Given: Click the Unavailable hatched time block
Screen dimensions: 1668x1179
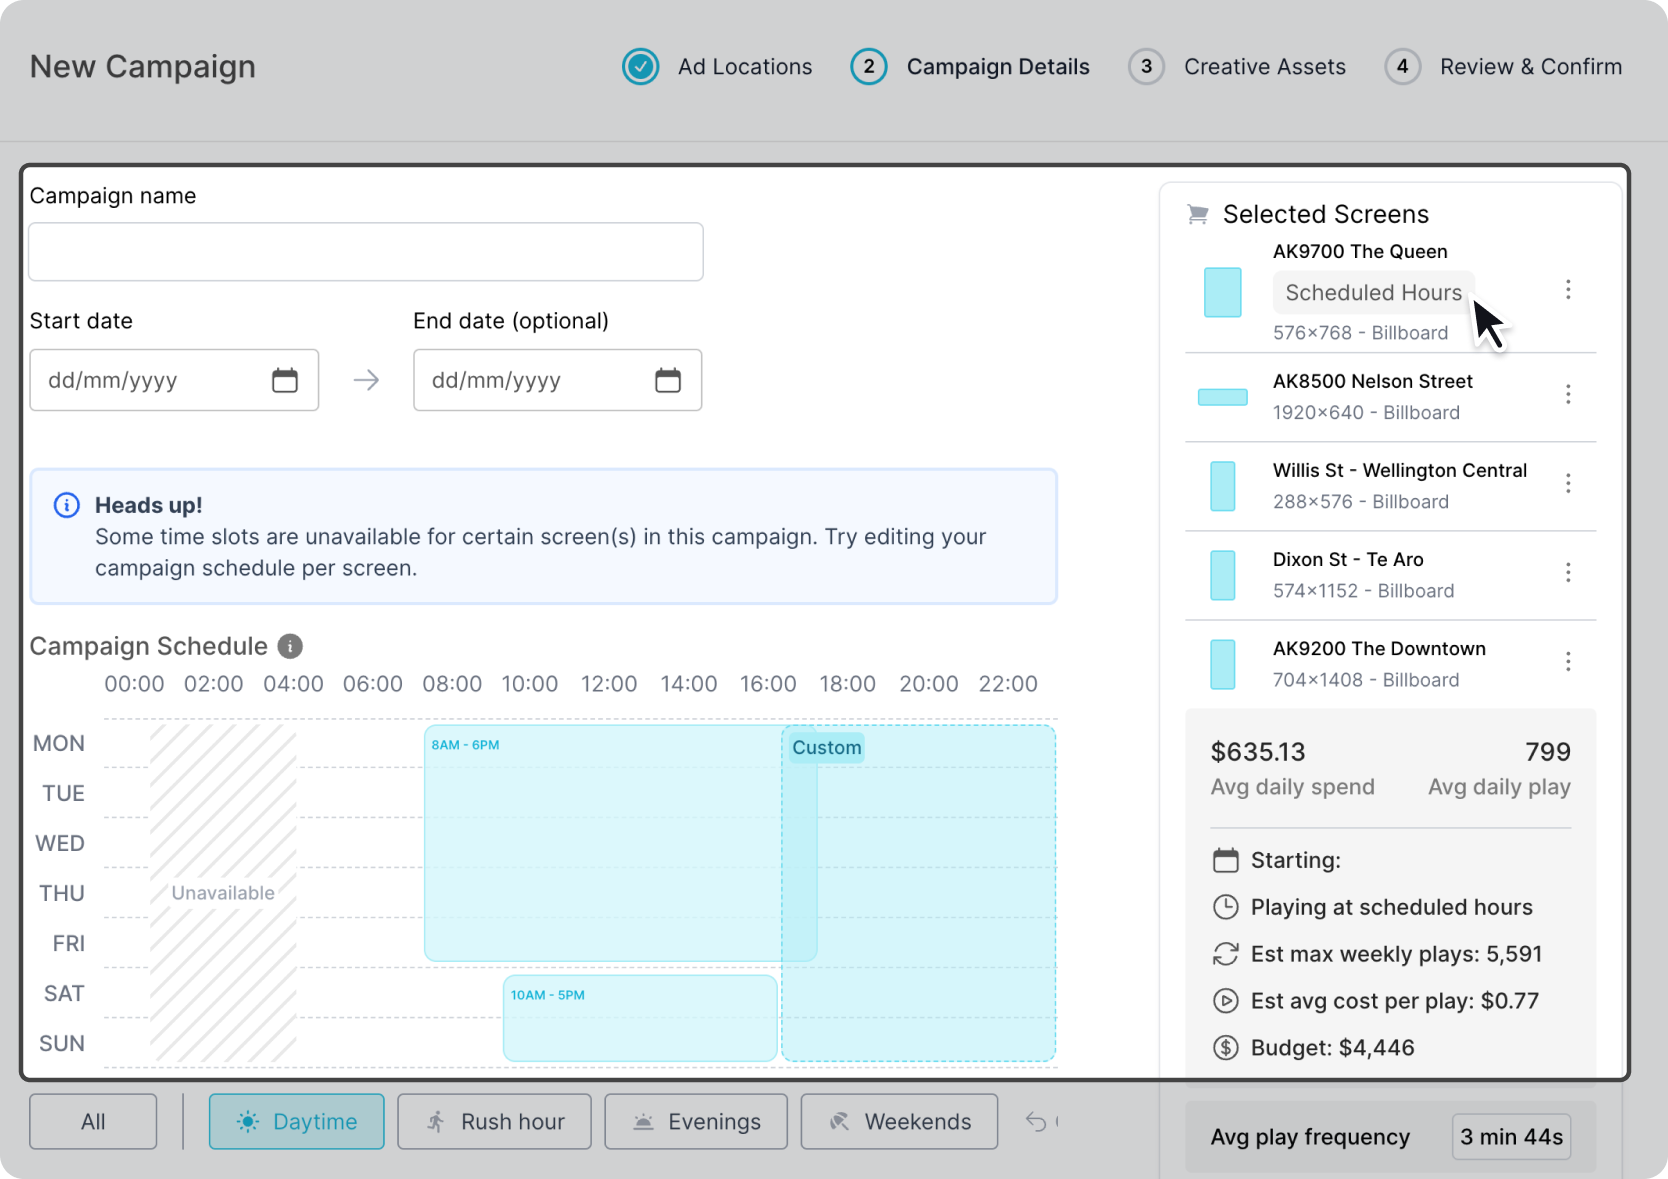Looking at the screenshot, I should [223, 893].
